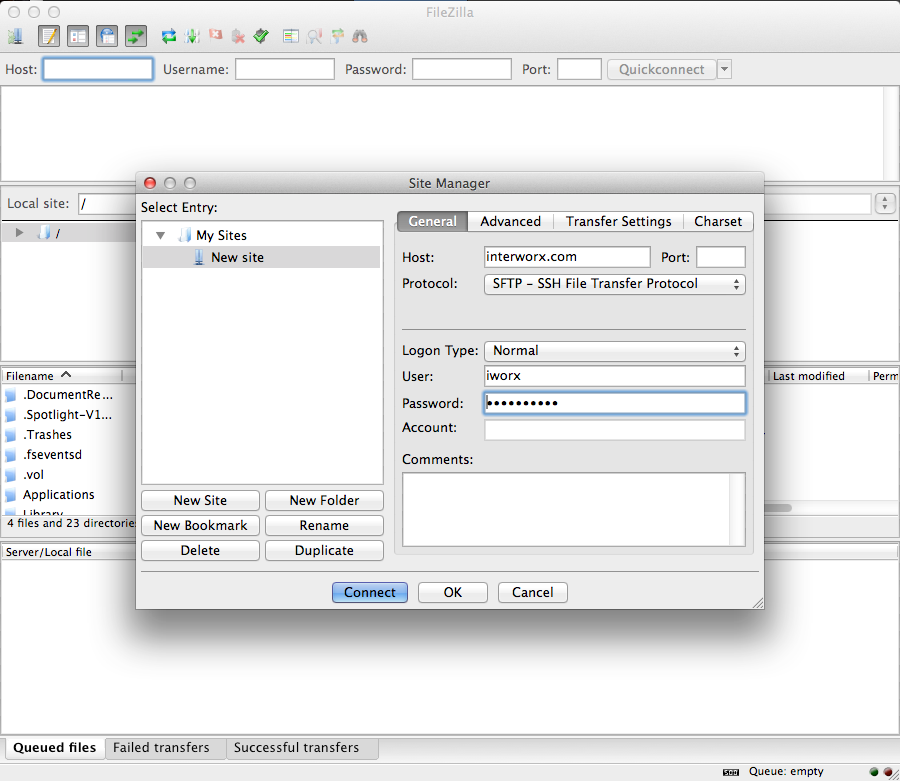Open the Logon Type dropdown
The height and width of the screenshot is (781, 900).
pyautogui.click(x=615, y=351)
